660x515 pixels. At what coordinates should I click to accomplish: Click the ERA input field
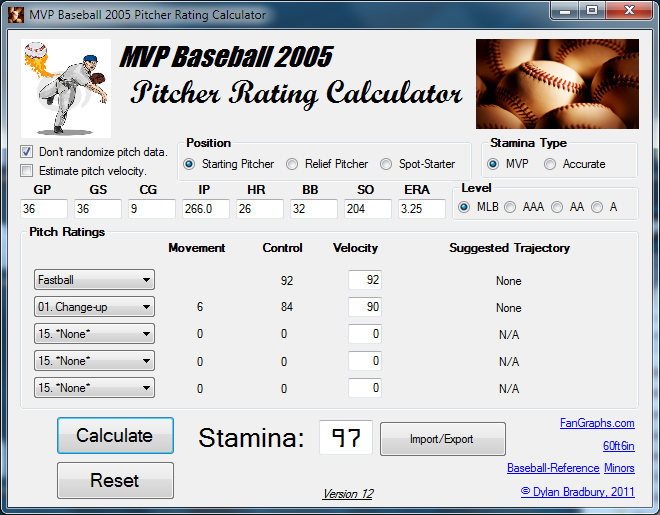(422, 209)
